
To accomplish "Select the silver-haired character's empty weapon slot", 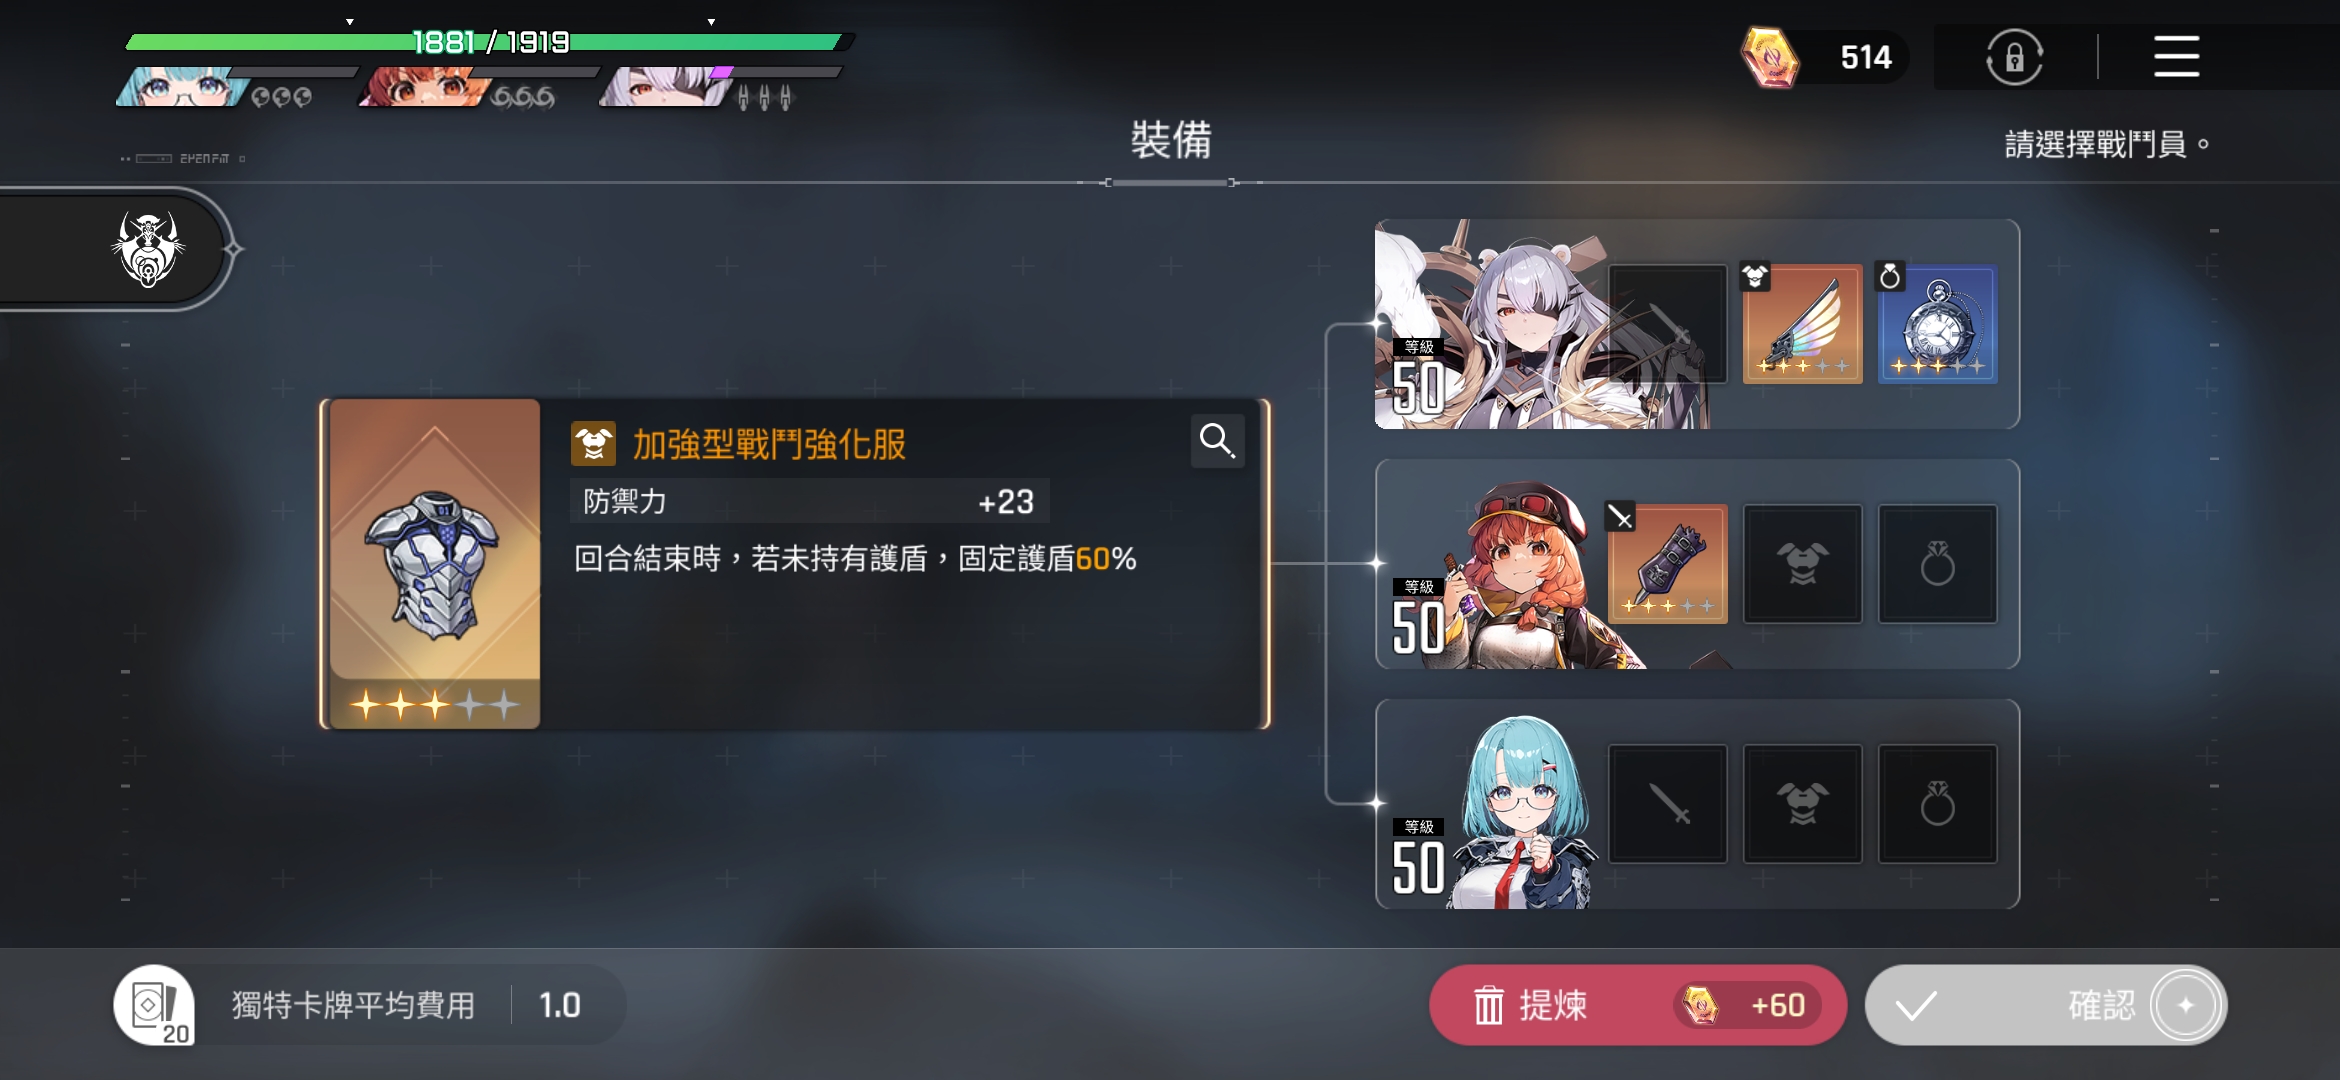I will (x=1667, y=324).
